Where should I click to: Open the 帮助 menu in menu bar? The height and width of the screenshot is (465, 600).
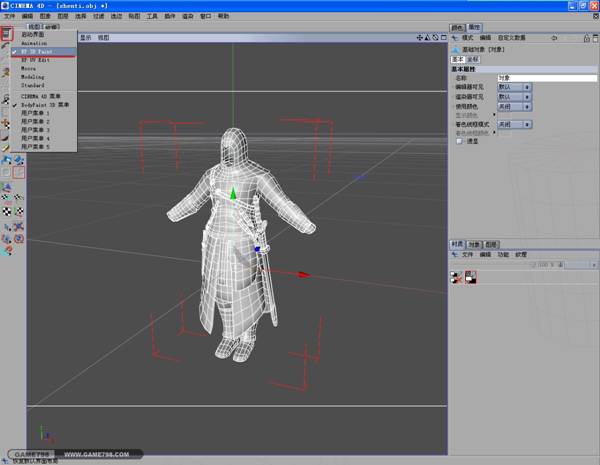point(223,16)
